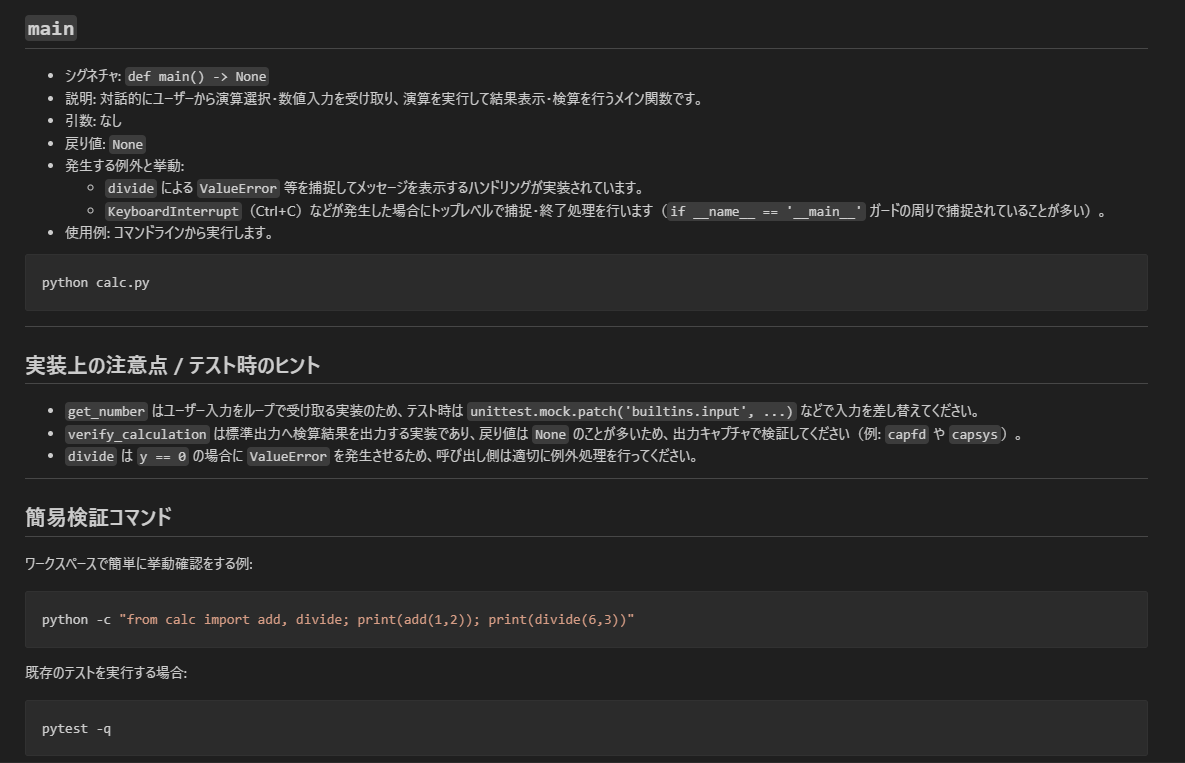This screenshot has height=763, width=1185.
Task: Click the 'KeyboardInterrupt' inline code
Action: [x=173, y=212]
